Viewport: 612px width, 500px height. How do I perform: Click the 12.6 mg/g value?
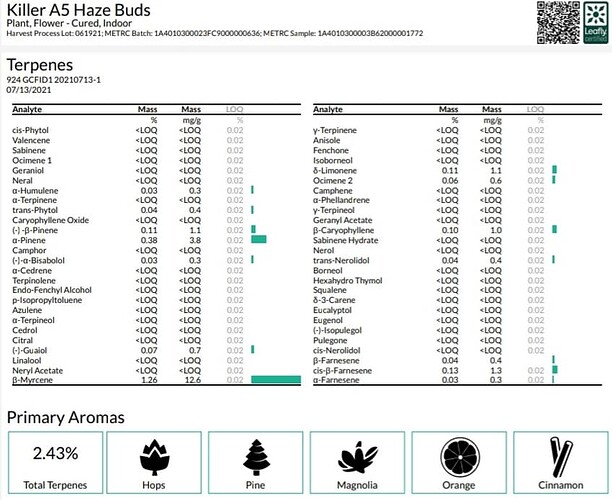coord(192,380)
